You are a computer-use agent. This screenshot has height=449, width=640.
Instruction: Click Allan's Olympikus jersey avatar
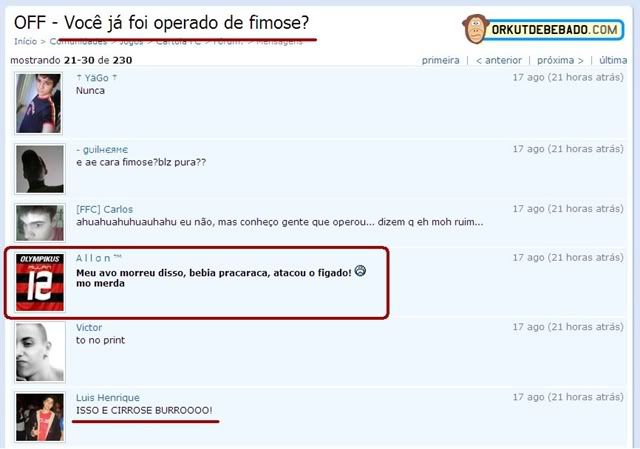click(40, 282)
